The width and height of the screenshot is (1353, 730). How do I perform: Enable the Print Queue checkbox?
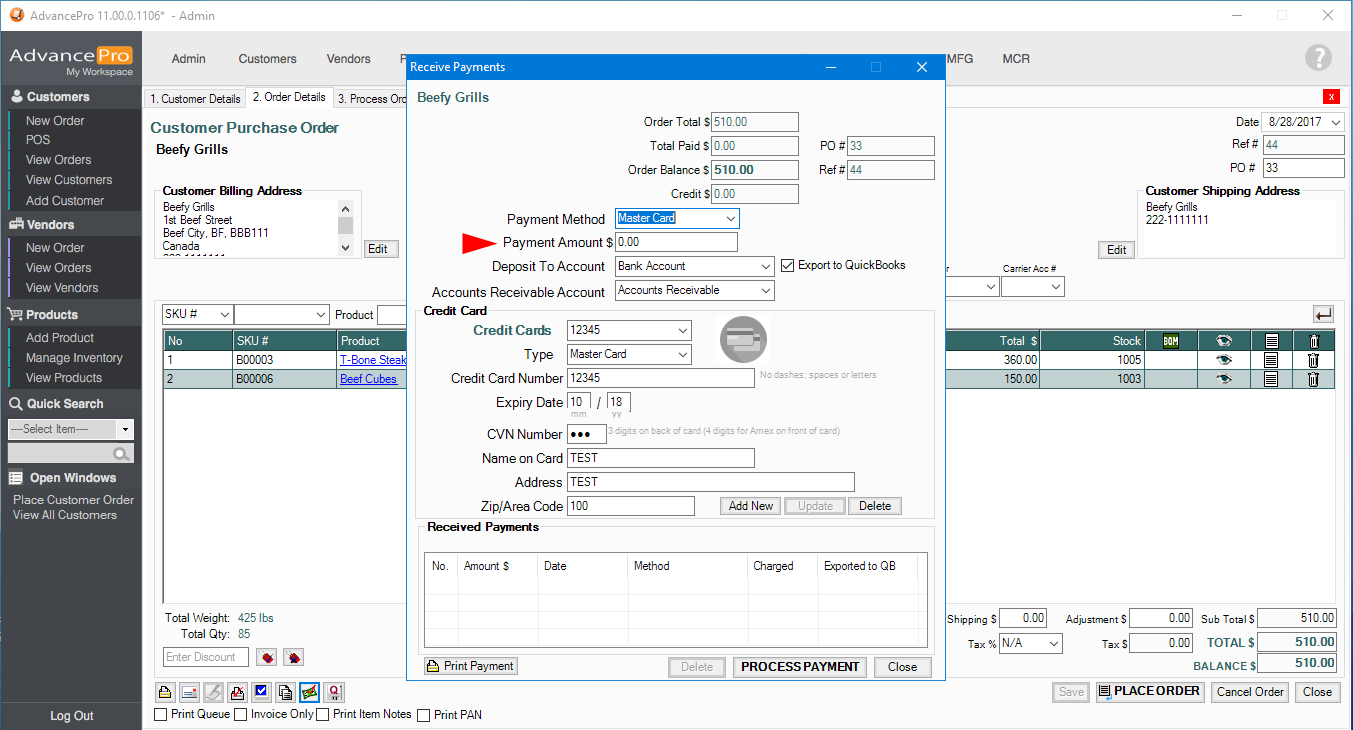(161, 715)
